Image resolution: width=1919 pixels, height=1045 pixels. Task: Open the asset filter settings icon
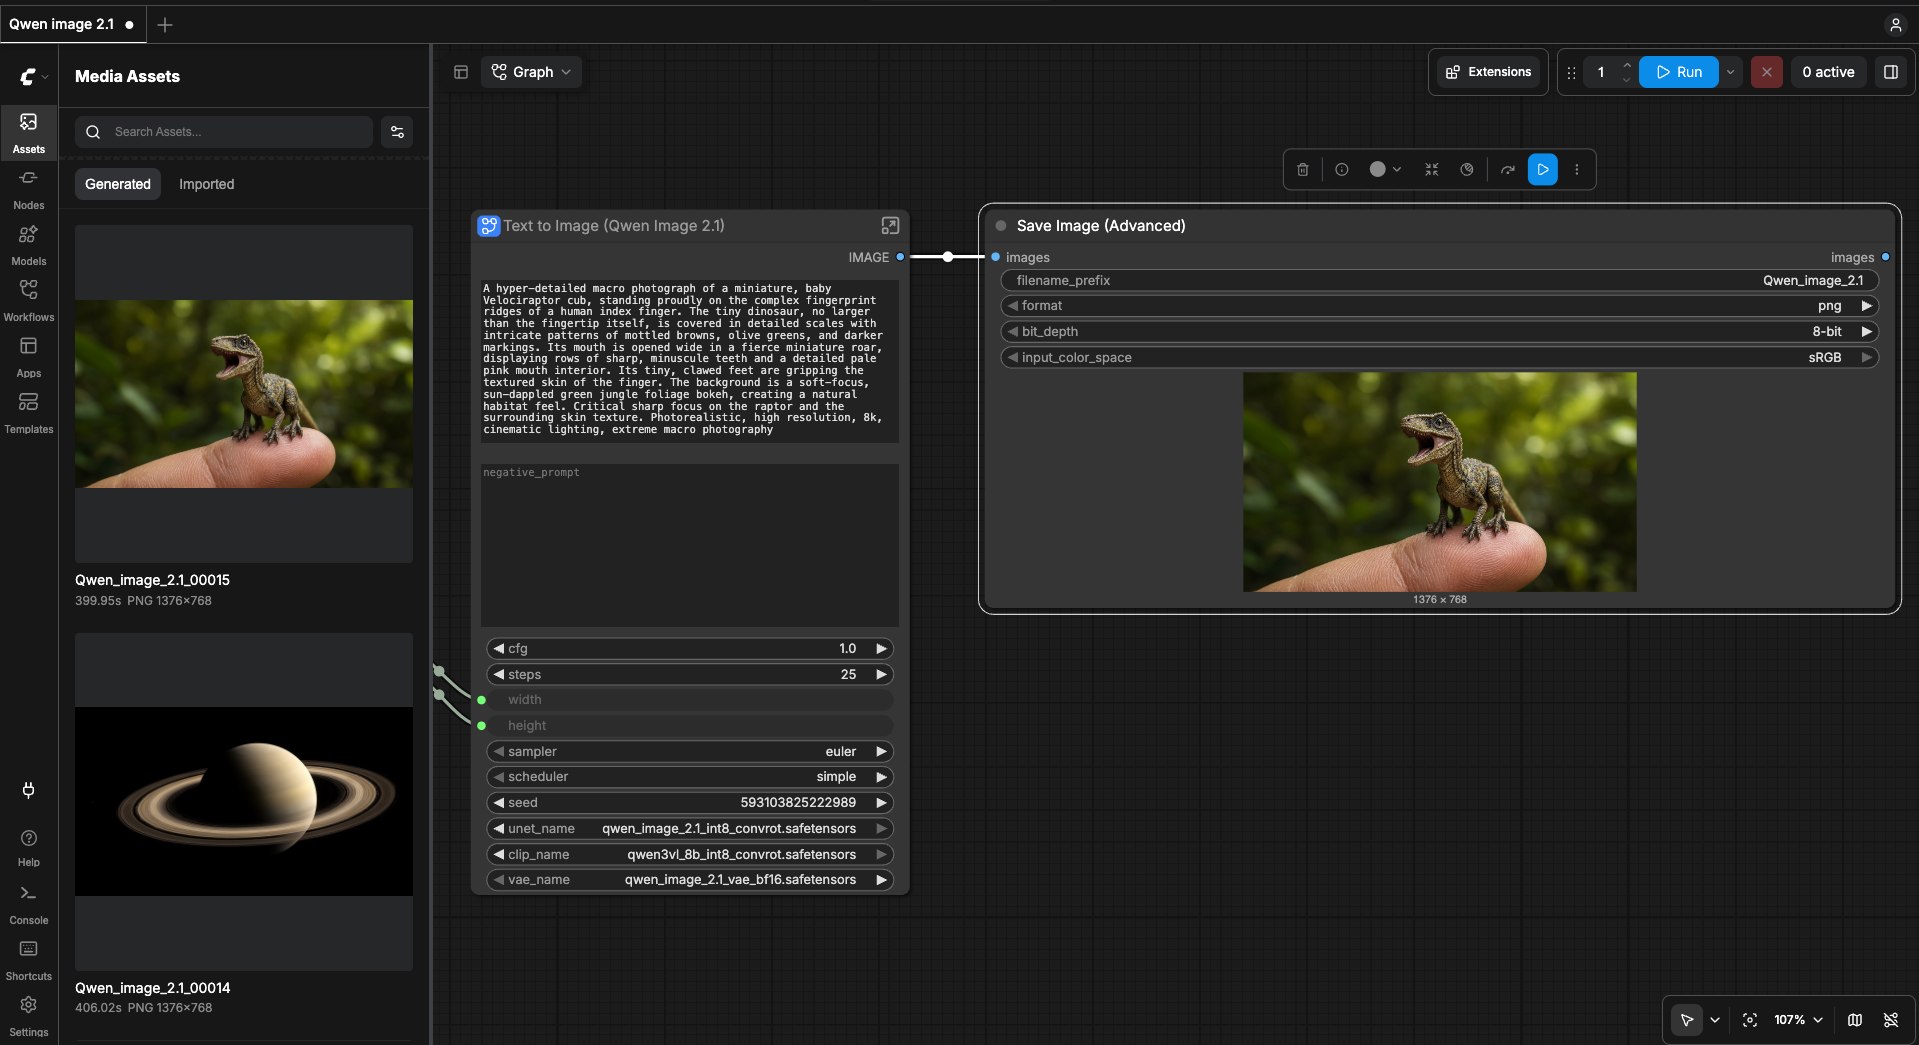[x=397, y=132]
